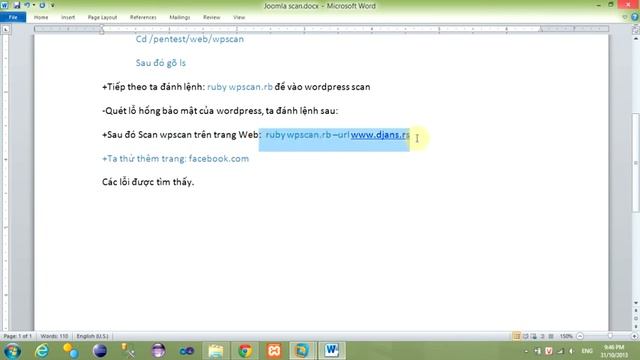
Task: Switch to Word via taskbar icon
Action: point(331,351)
